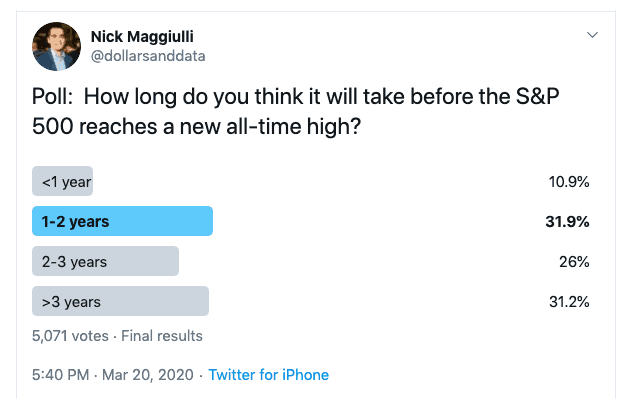Expand the tweet options chevron

(x=593, y=34)
